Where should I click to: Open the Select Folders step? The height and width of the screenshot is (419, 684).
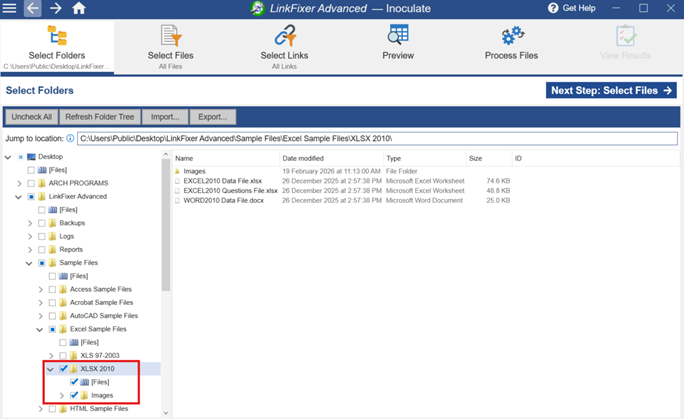57,47
